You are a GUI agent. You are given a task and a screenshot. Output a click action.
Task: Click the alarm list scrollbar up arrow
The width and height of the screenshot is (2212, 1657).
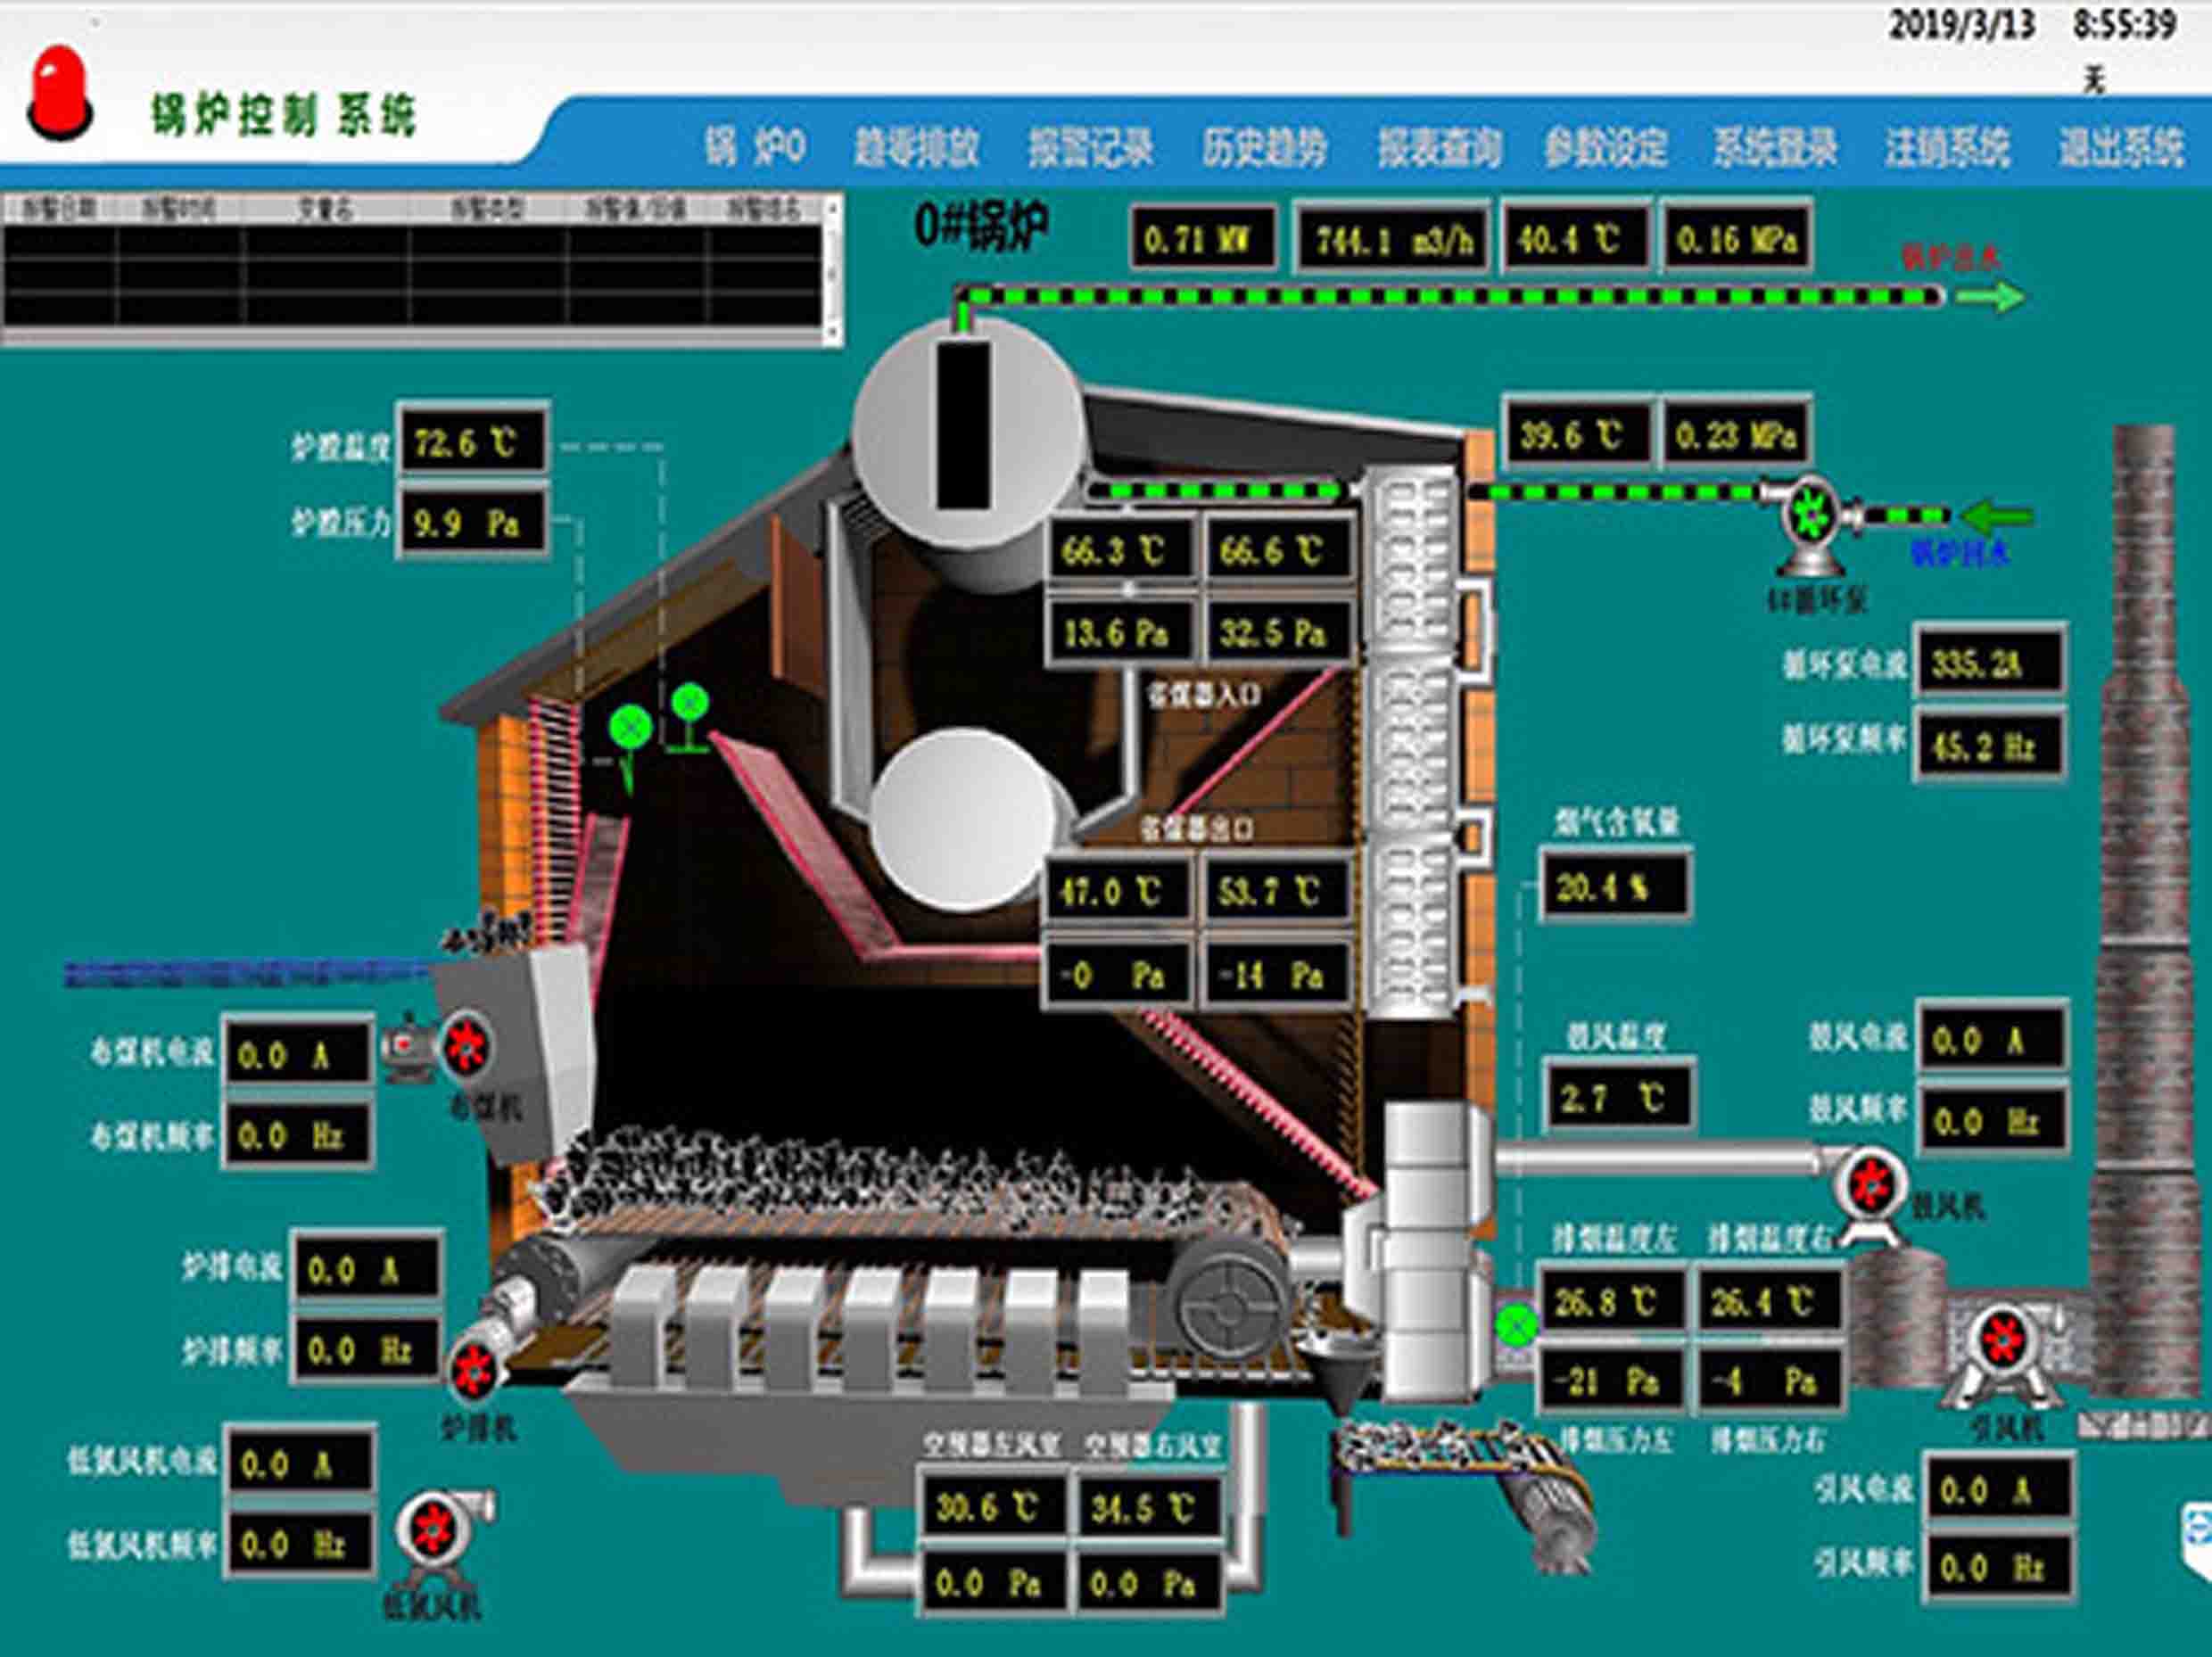(x=832, y=209)
